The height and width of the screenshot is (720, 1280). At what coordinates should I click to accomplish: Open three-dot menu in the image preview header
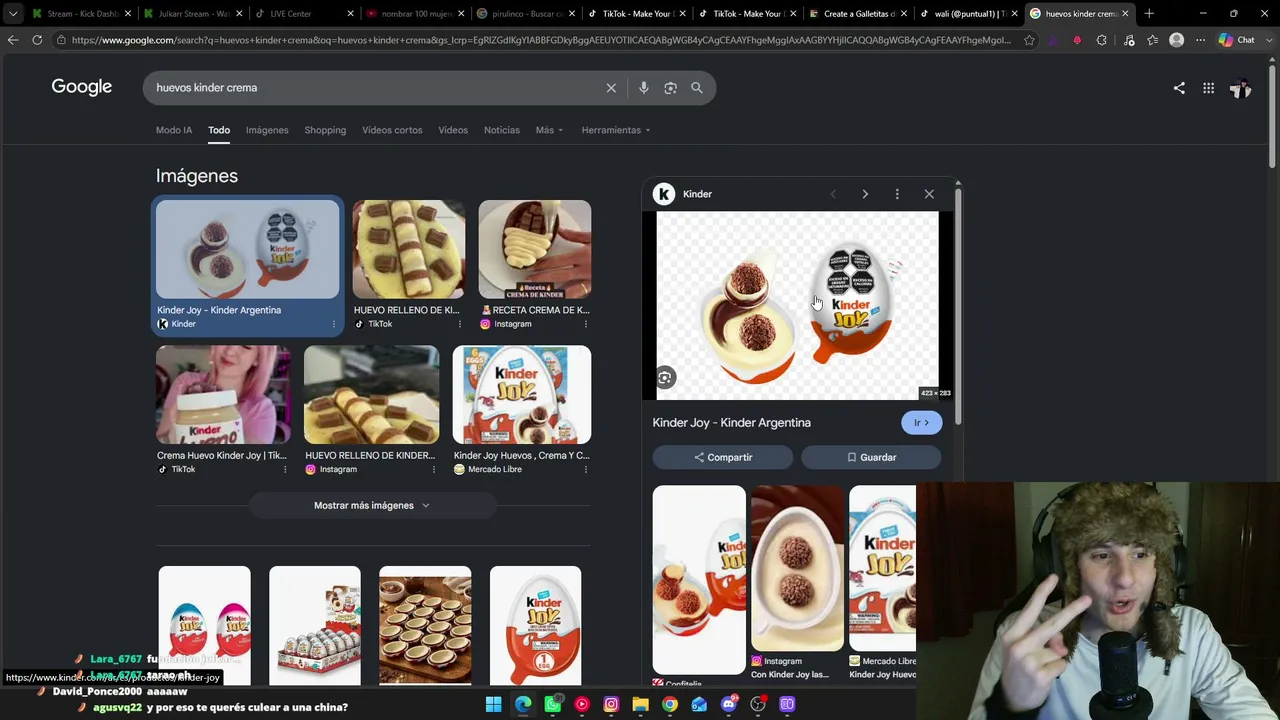click(x=897, y=194)
